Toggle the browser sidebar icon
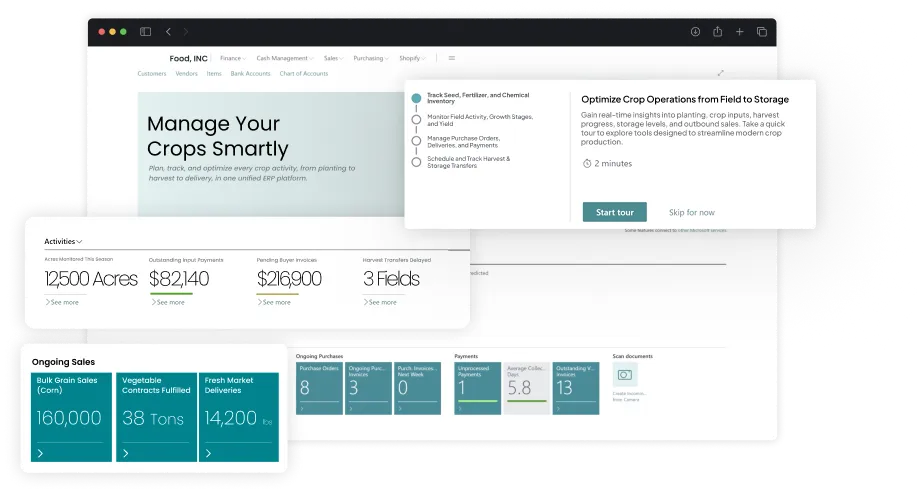Image resolution: width=919 pixels, height=493 pixels. point(145,32)
